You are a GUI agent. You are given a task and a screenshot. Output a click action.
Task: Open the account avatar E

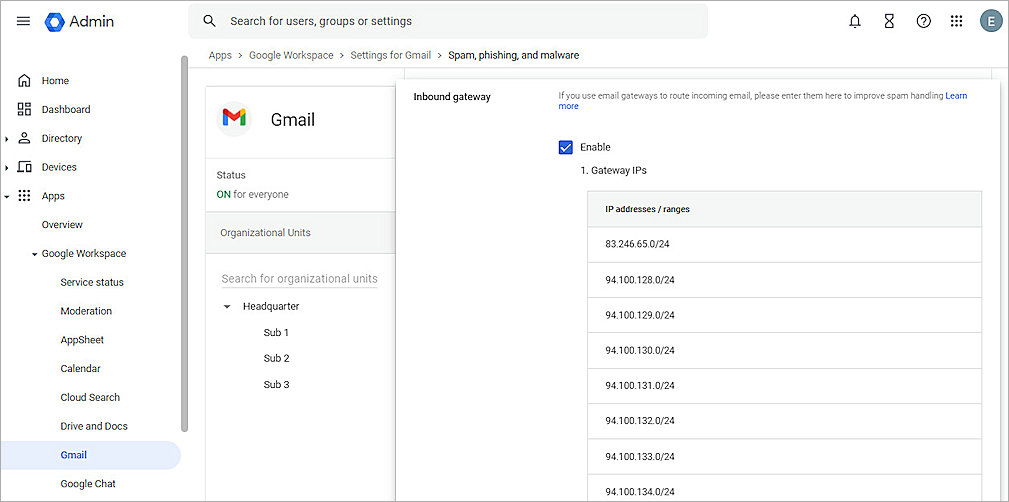(990, 21)
